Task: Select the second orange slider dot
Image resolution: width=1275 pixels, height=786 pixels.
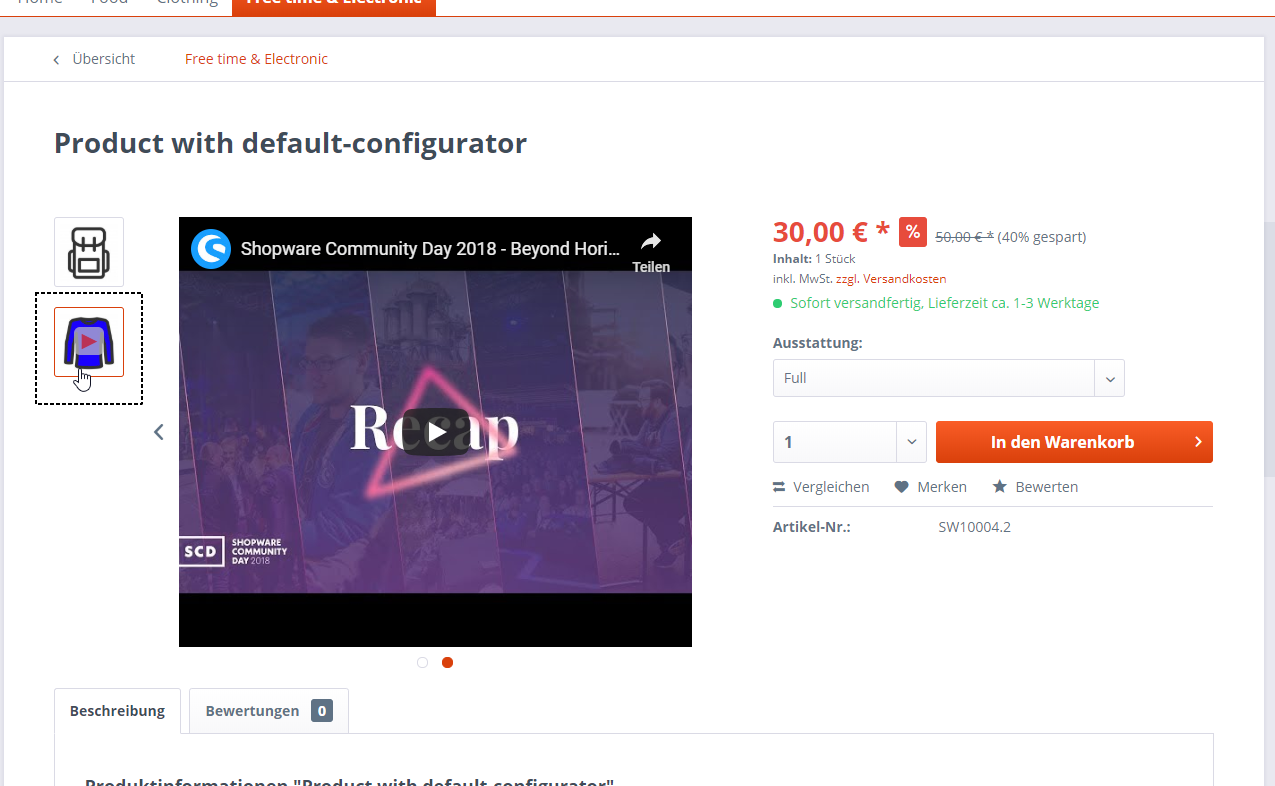Action: (x=447, y=662)
